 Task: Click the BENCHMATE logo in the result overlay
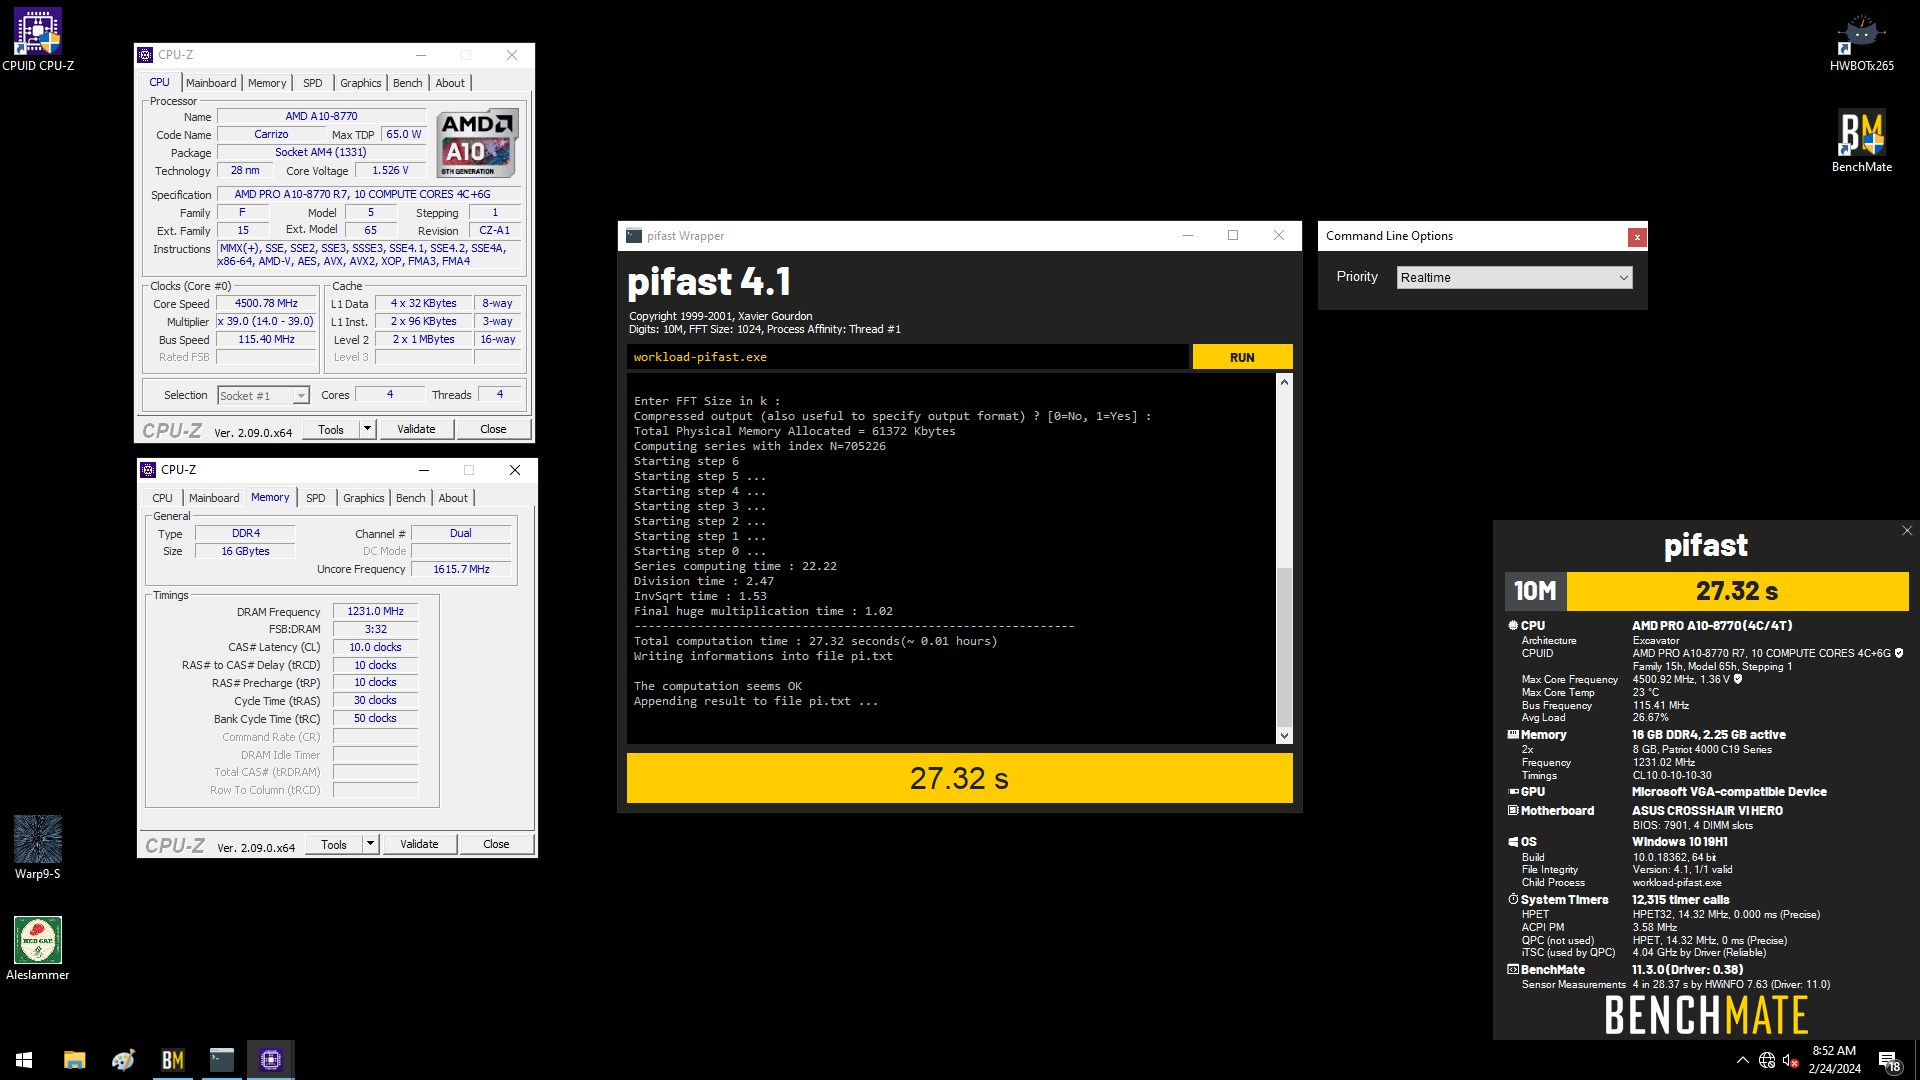(1706, 1015)
